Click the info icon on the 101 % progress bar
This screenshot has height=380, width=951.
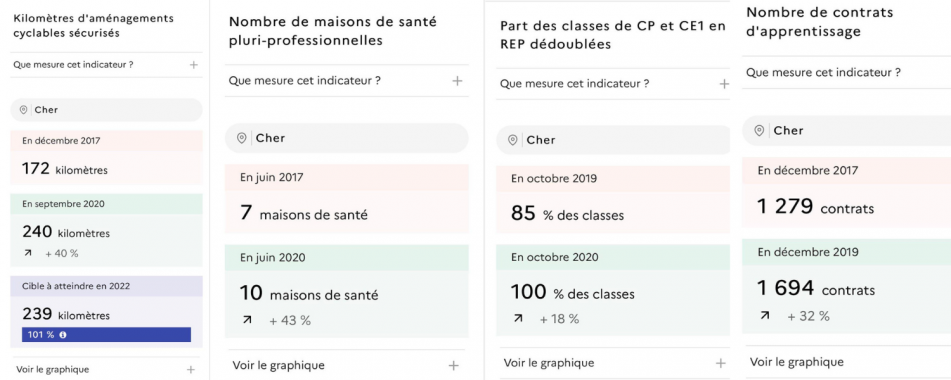tap(63, 335)
